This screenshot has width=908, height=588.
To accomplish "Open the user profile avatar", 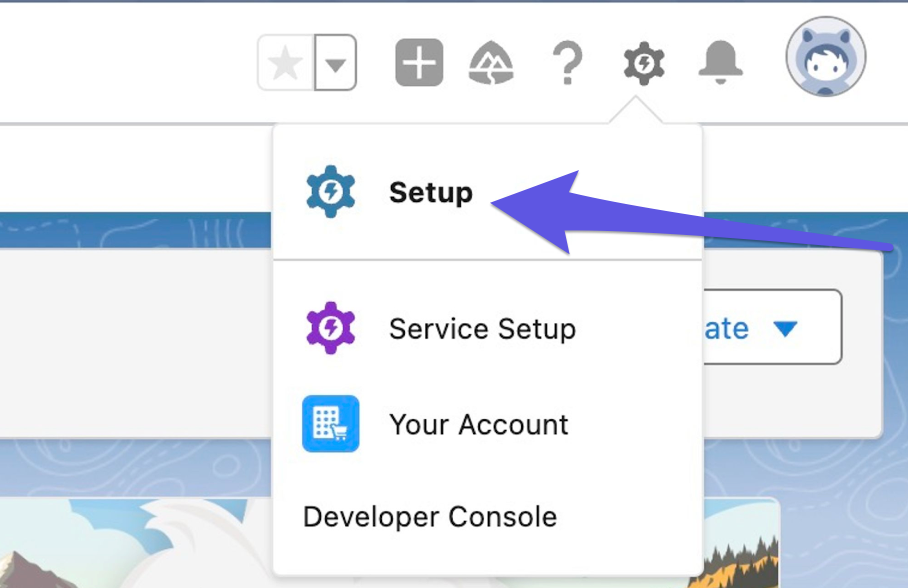I will coord(825,57).
